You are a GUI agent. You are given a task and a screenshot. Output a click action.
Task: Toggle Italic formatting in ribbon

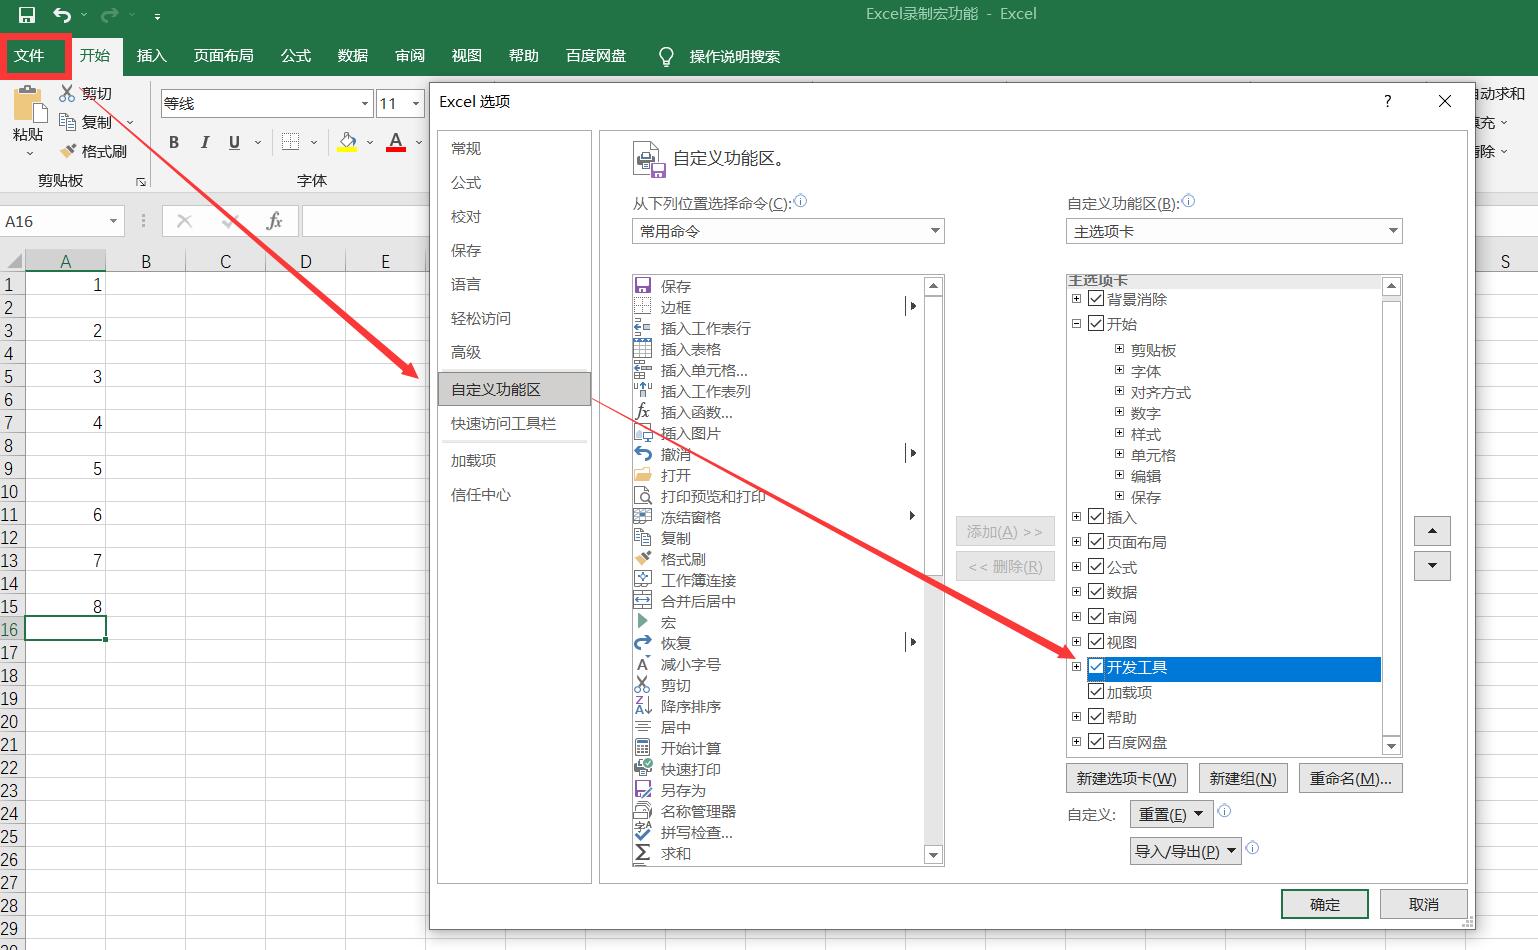(204, 142)
